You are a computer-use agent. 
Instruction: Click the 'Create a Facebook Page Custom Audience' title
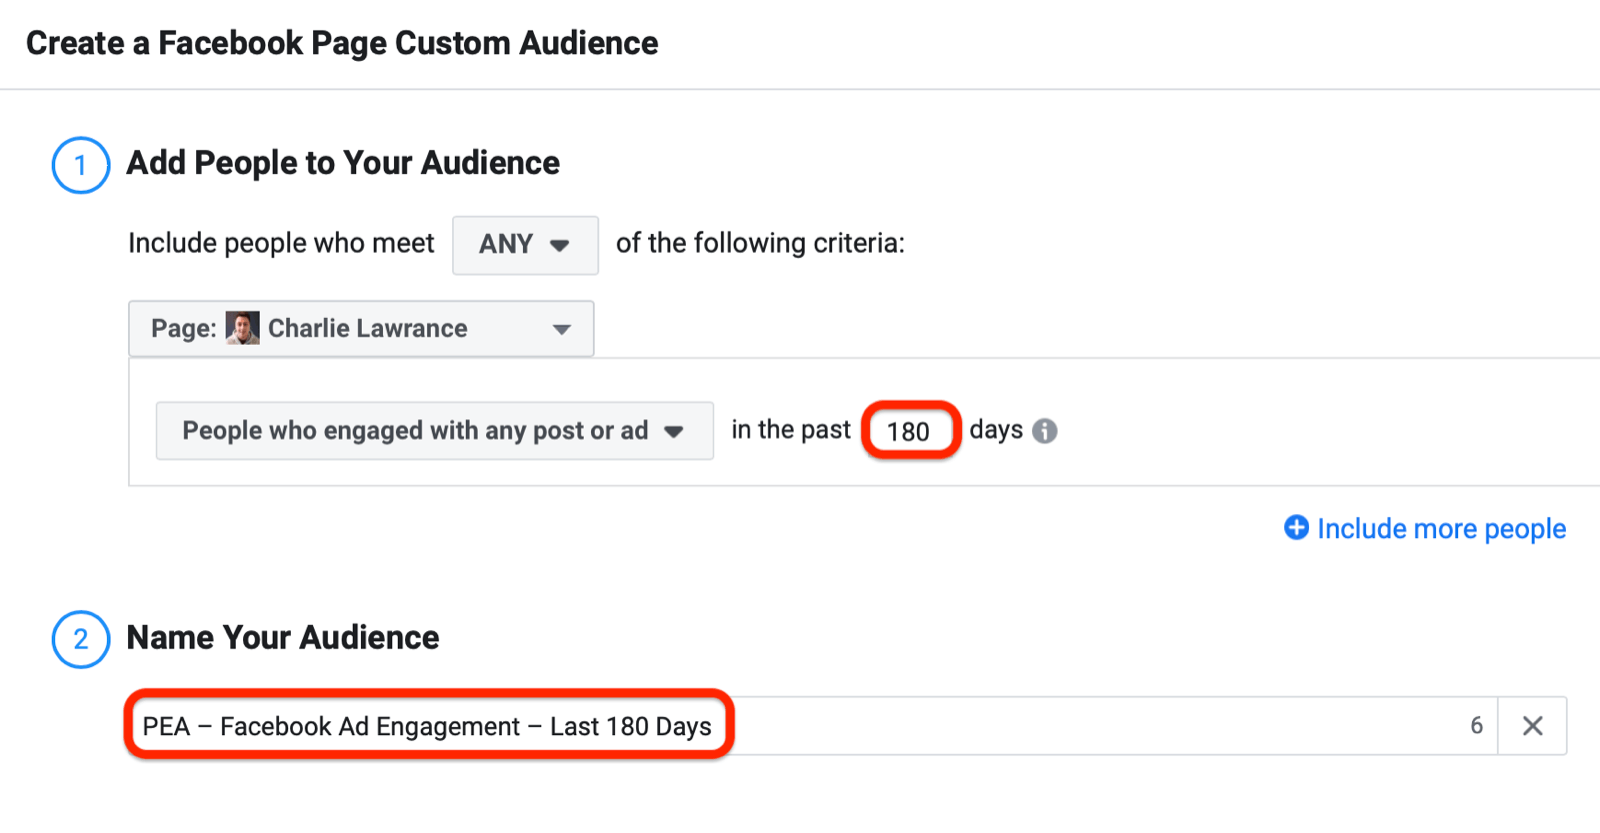point(342,44)
